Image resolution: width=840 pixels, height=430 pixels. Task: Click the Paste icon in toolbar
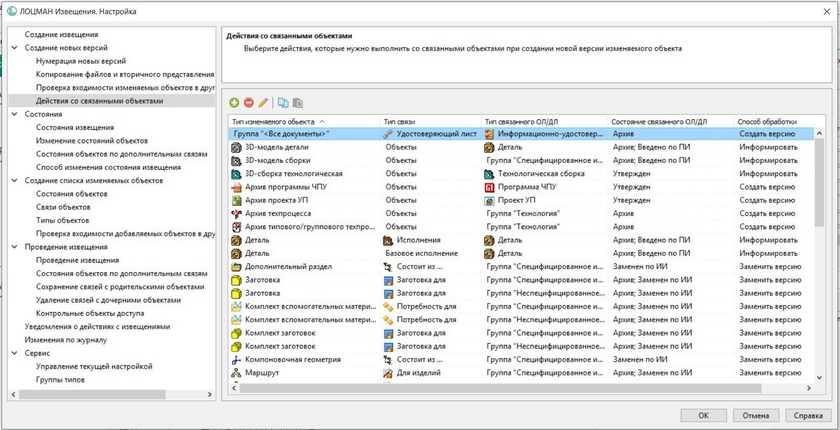click(298, 103)
